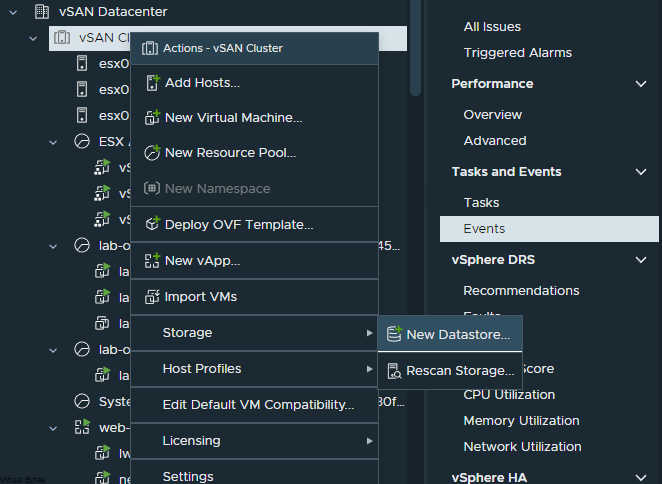Open Tasks under Tasks and Events
The height and width of the screenshot is (484, 662).
(x=481, y=203)
